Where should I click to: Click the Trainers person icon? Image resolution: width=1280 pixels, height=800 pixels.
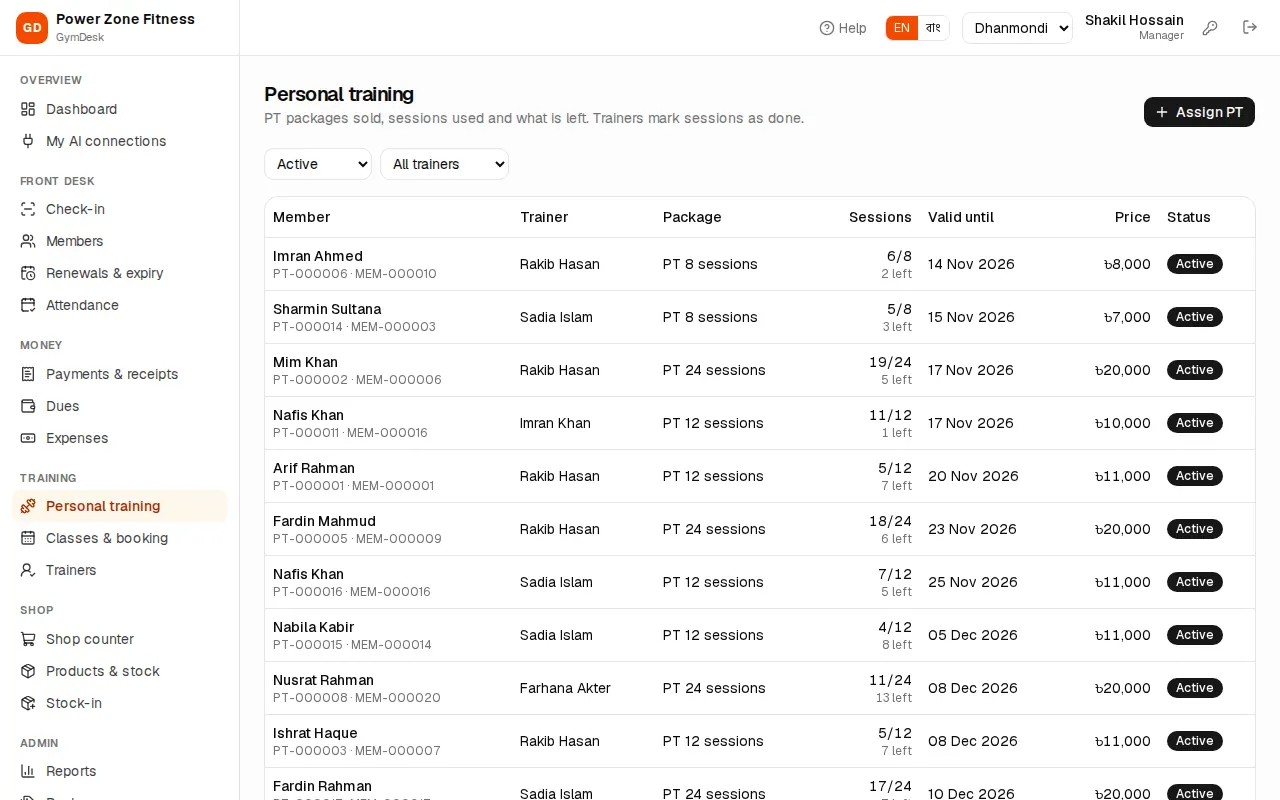pos(28,570)
